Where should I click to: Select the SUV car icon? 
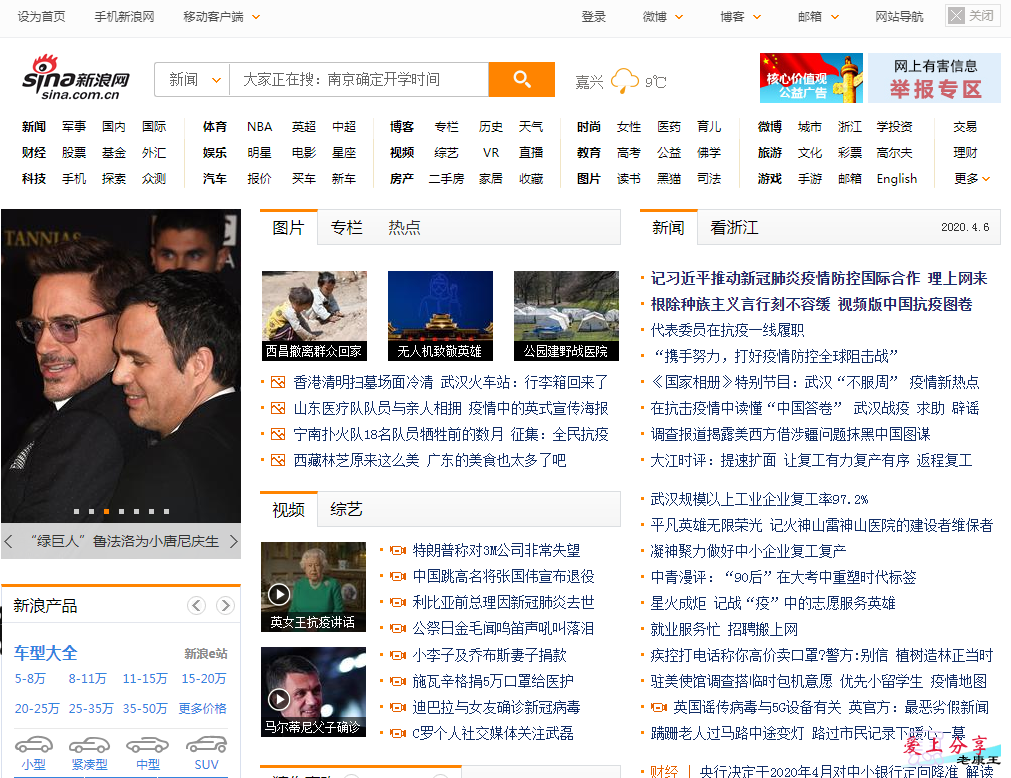pos(206,744)
